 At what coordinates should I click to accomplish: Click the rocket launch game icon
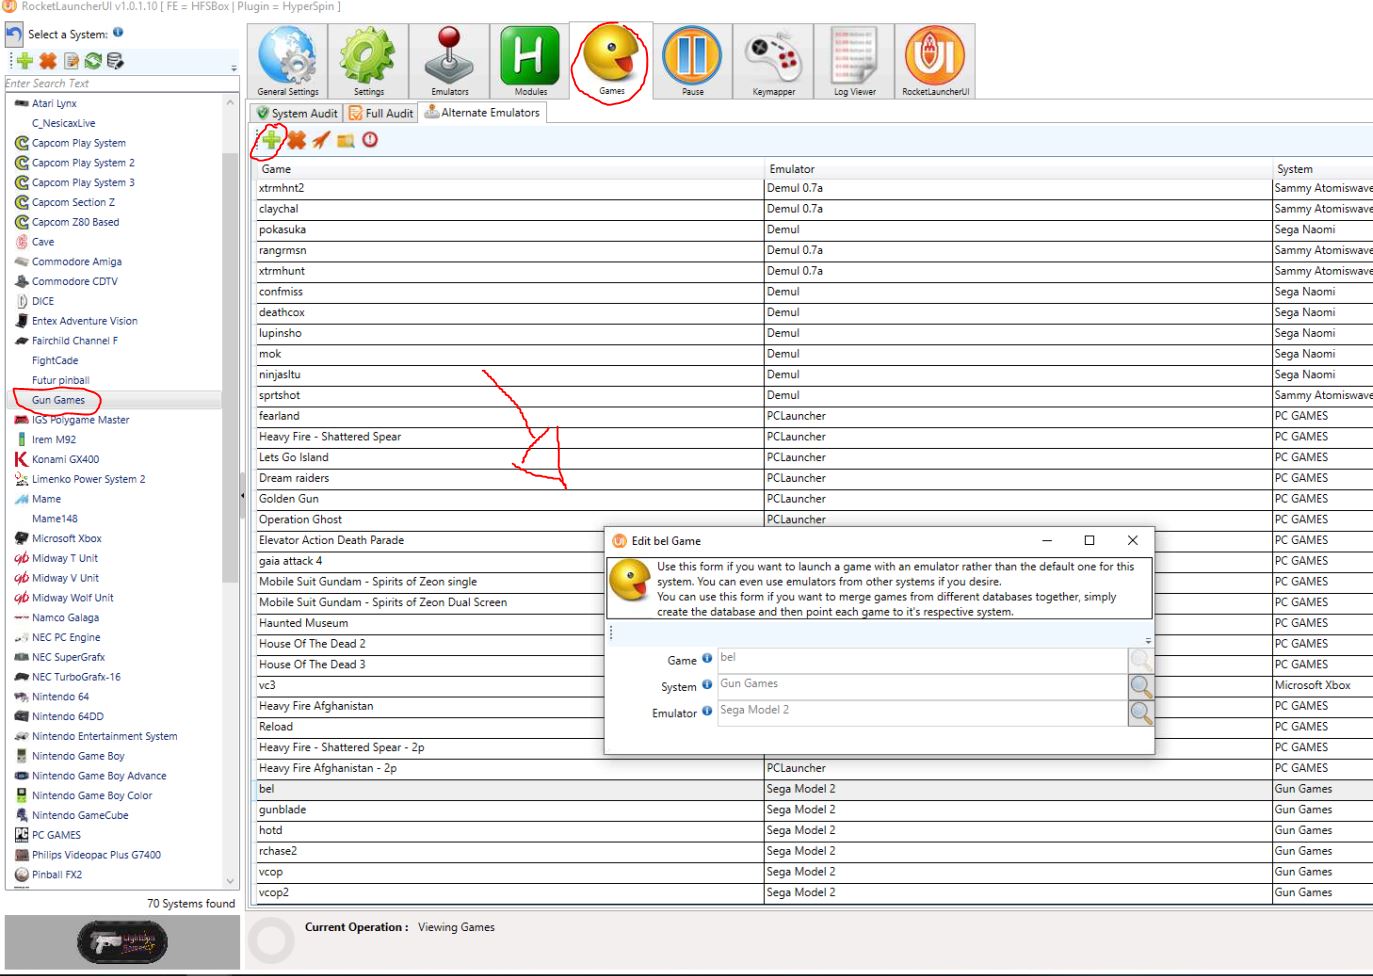321,140
